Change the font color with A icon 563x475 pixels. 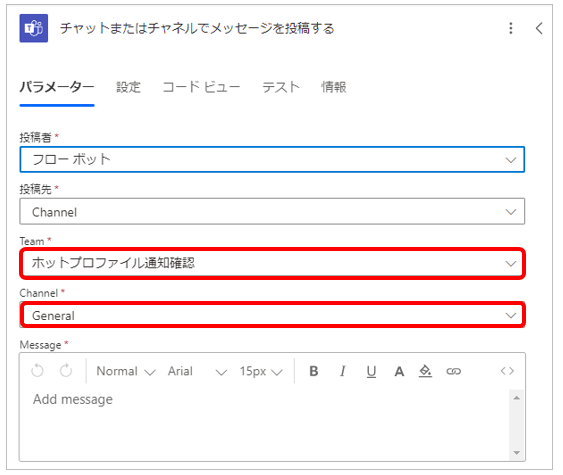click(399, 372)
